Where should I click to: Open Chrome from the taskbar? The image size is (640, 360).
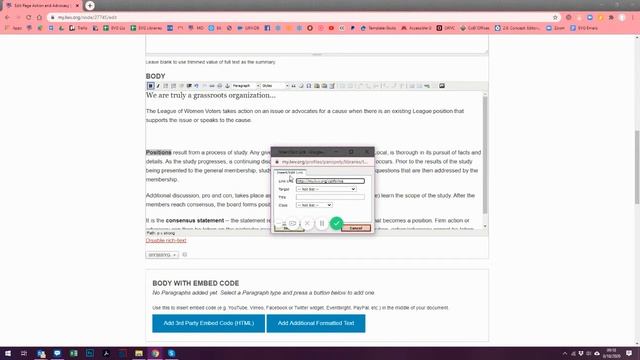click(155, 353)
